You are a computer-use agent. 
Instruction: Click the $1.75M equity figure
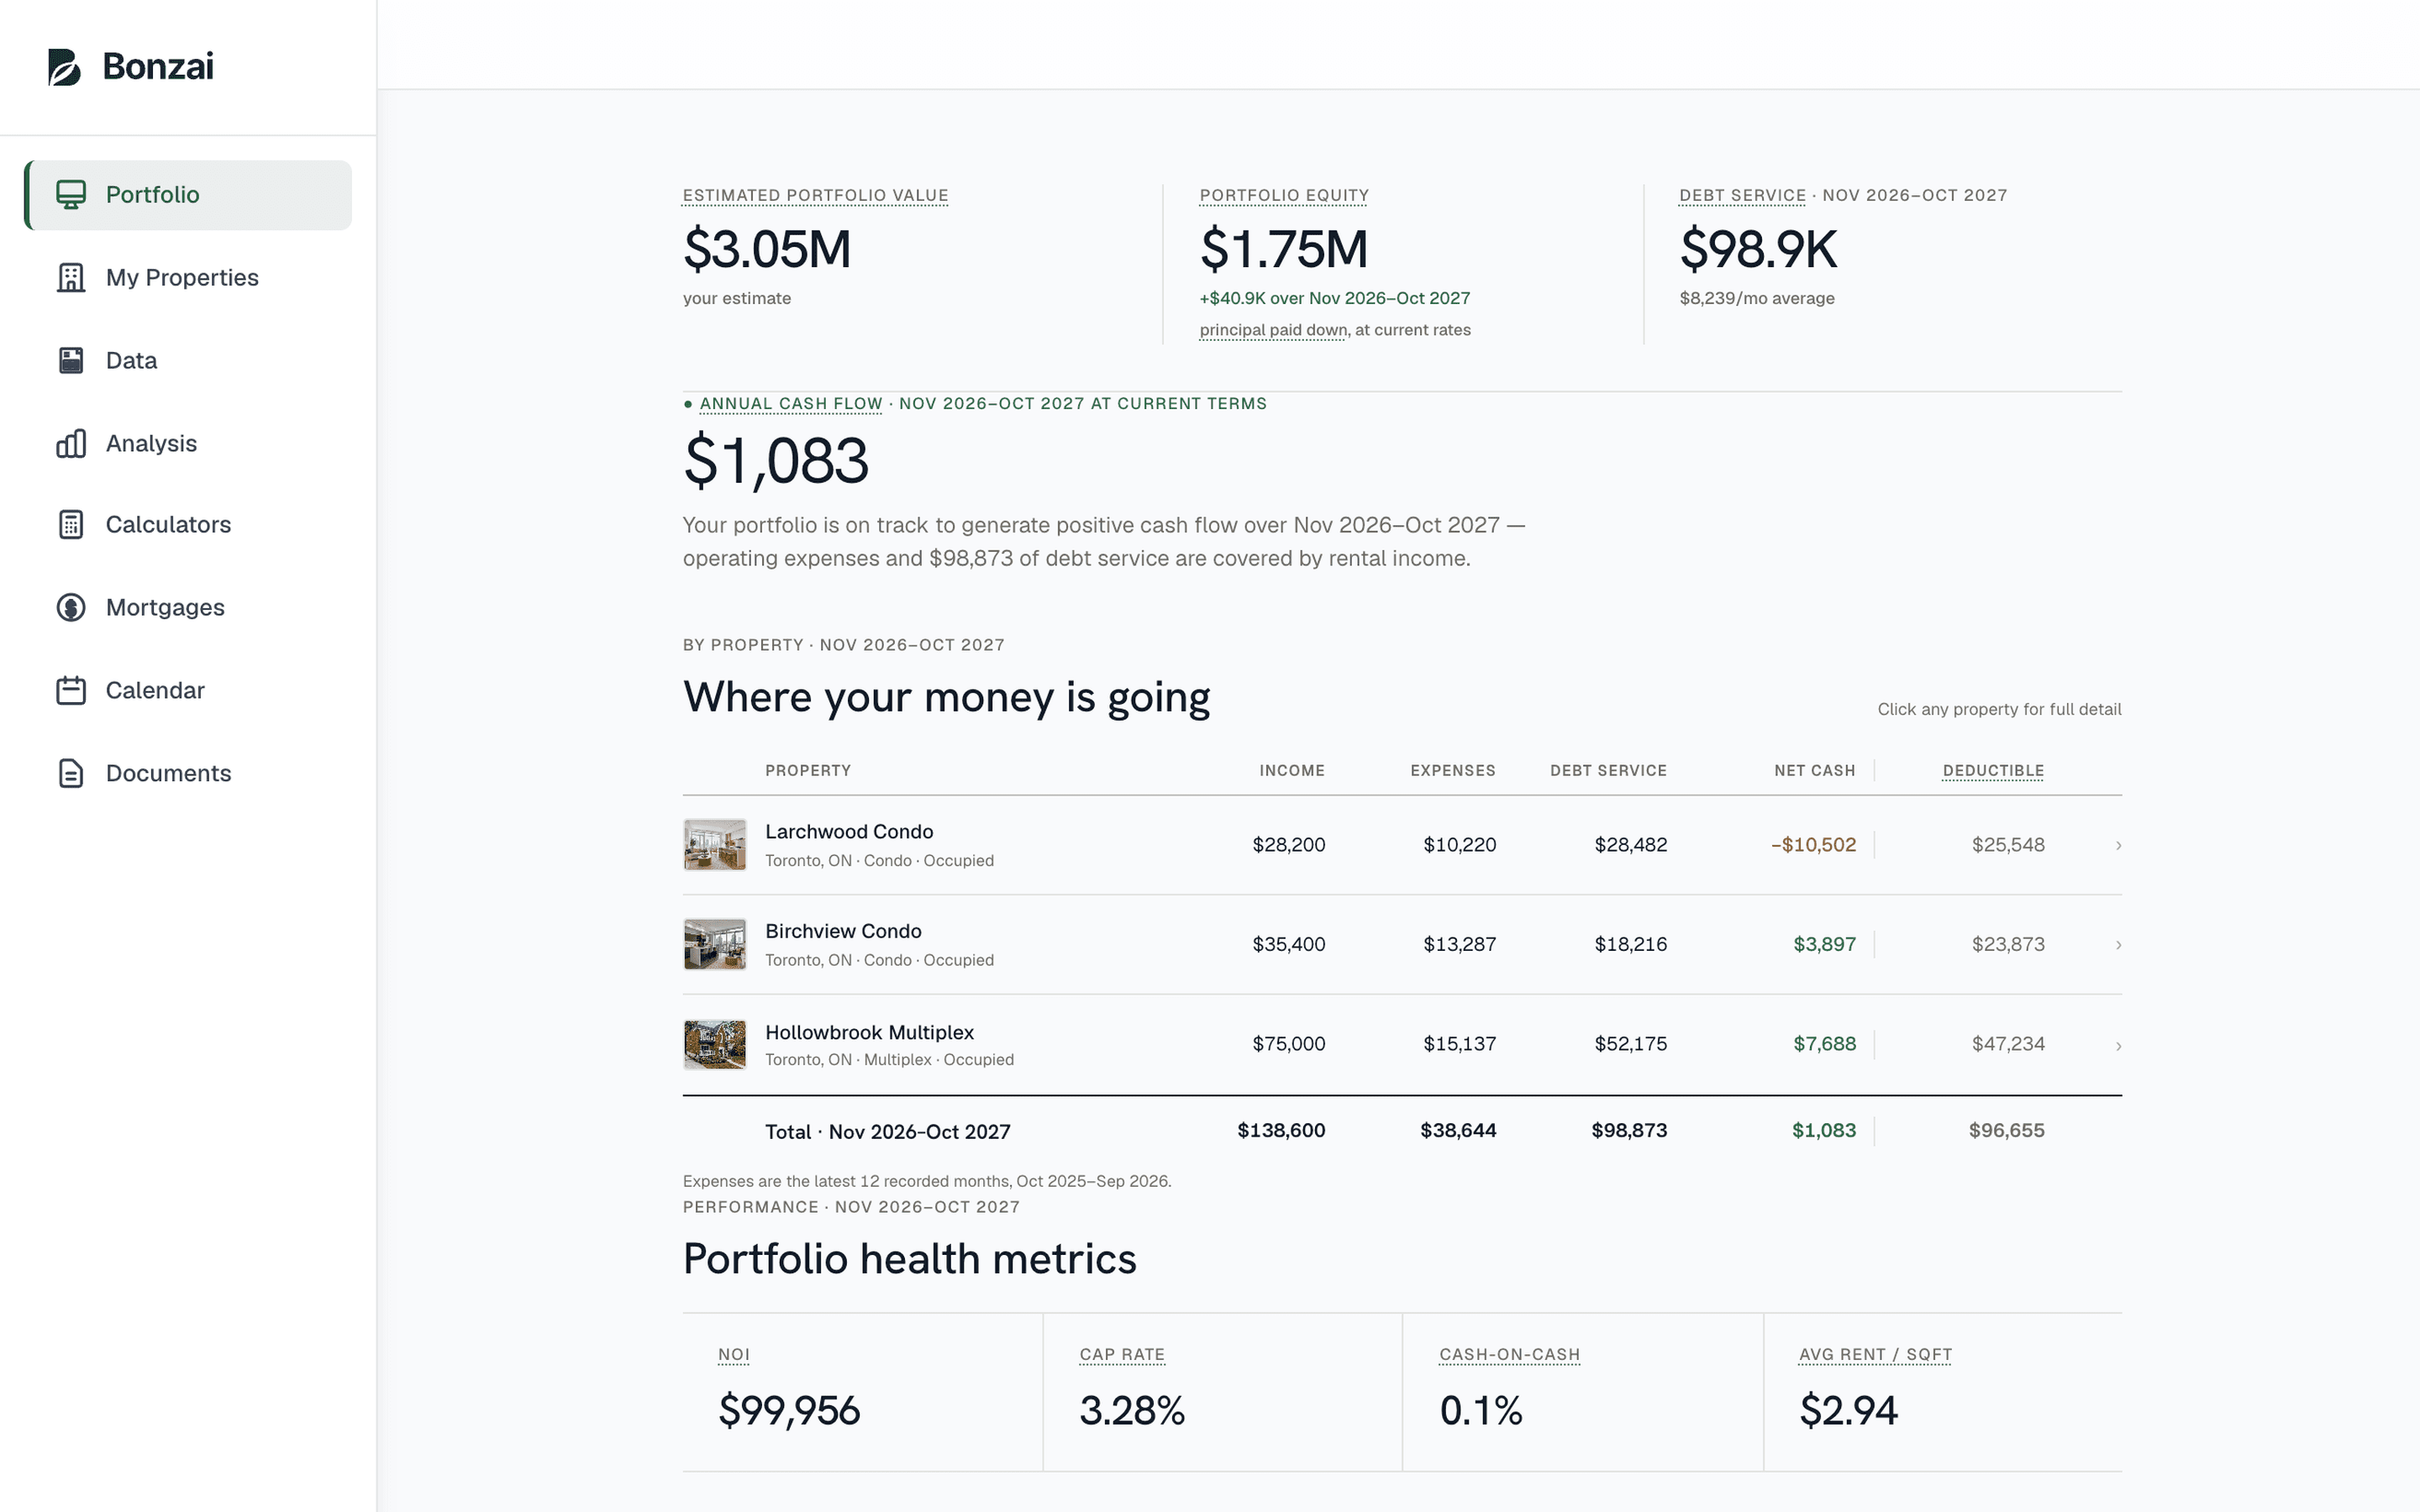(1284, 249)
